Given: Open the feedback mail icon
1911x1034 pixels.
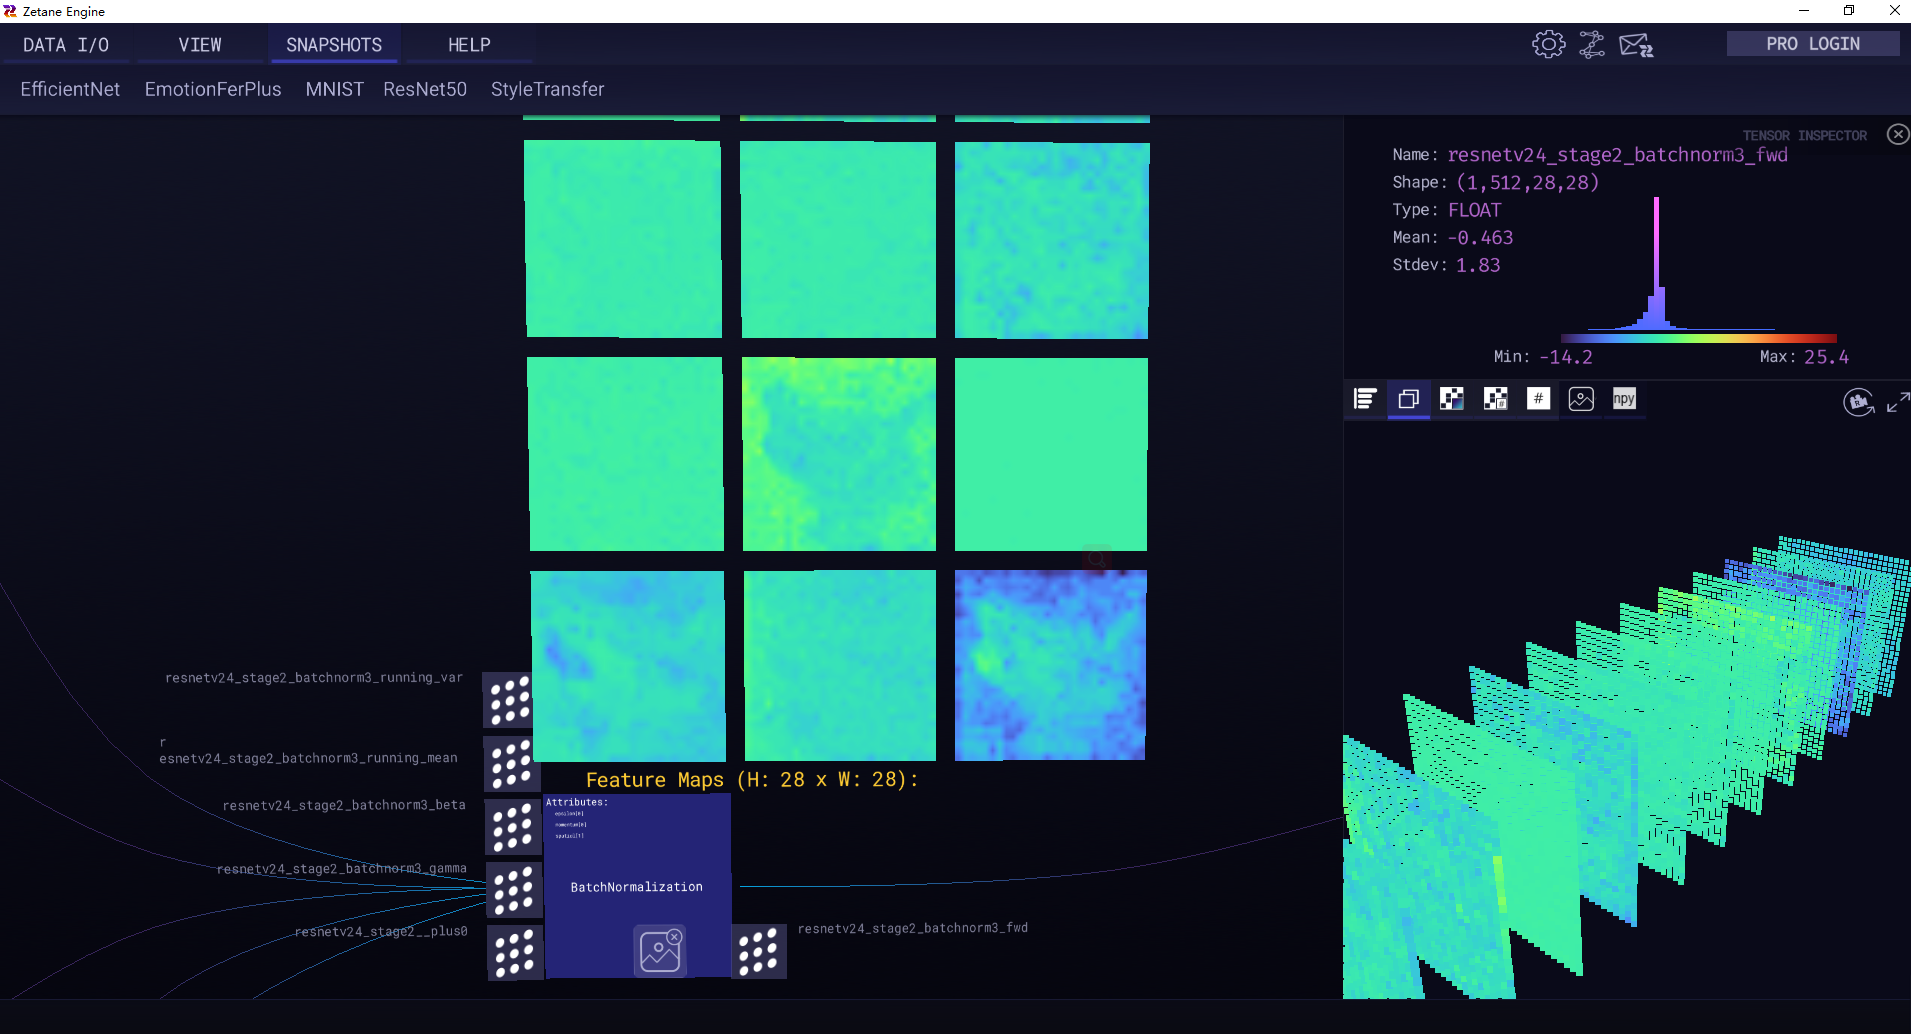Looking at the screenshot, I should 1638,44.
